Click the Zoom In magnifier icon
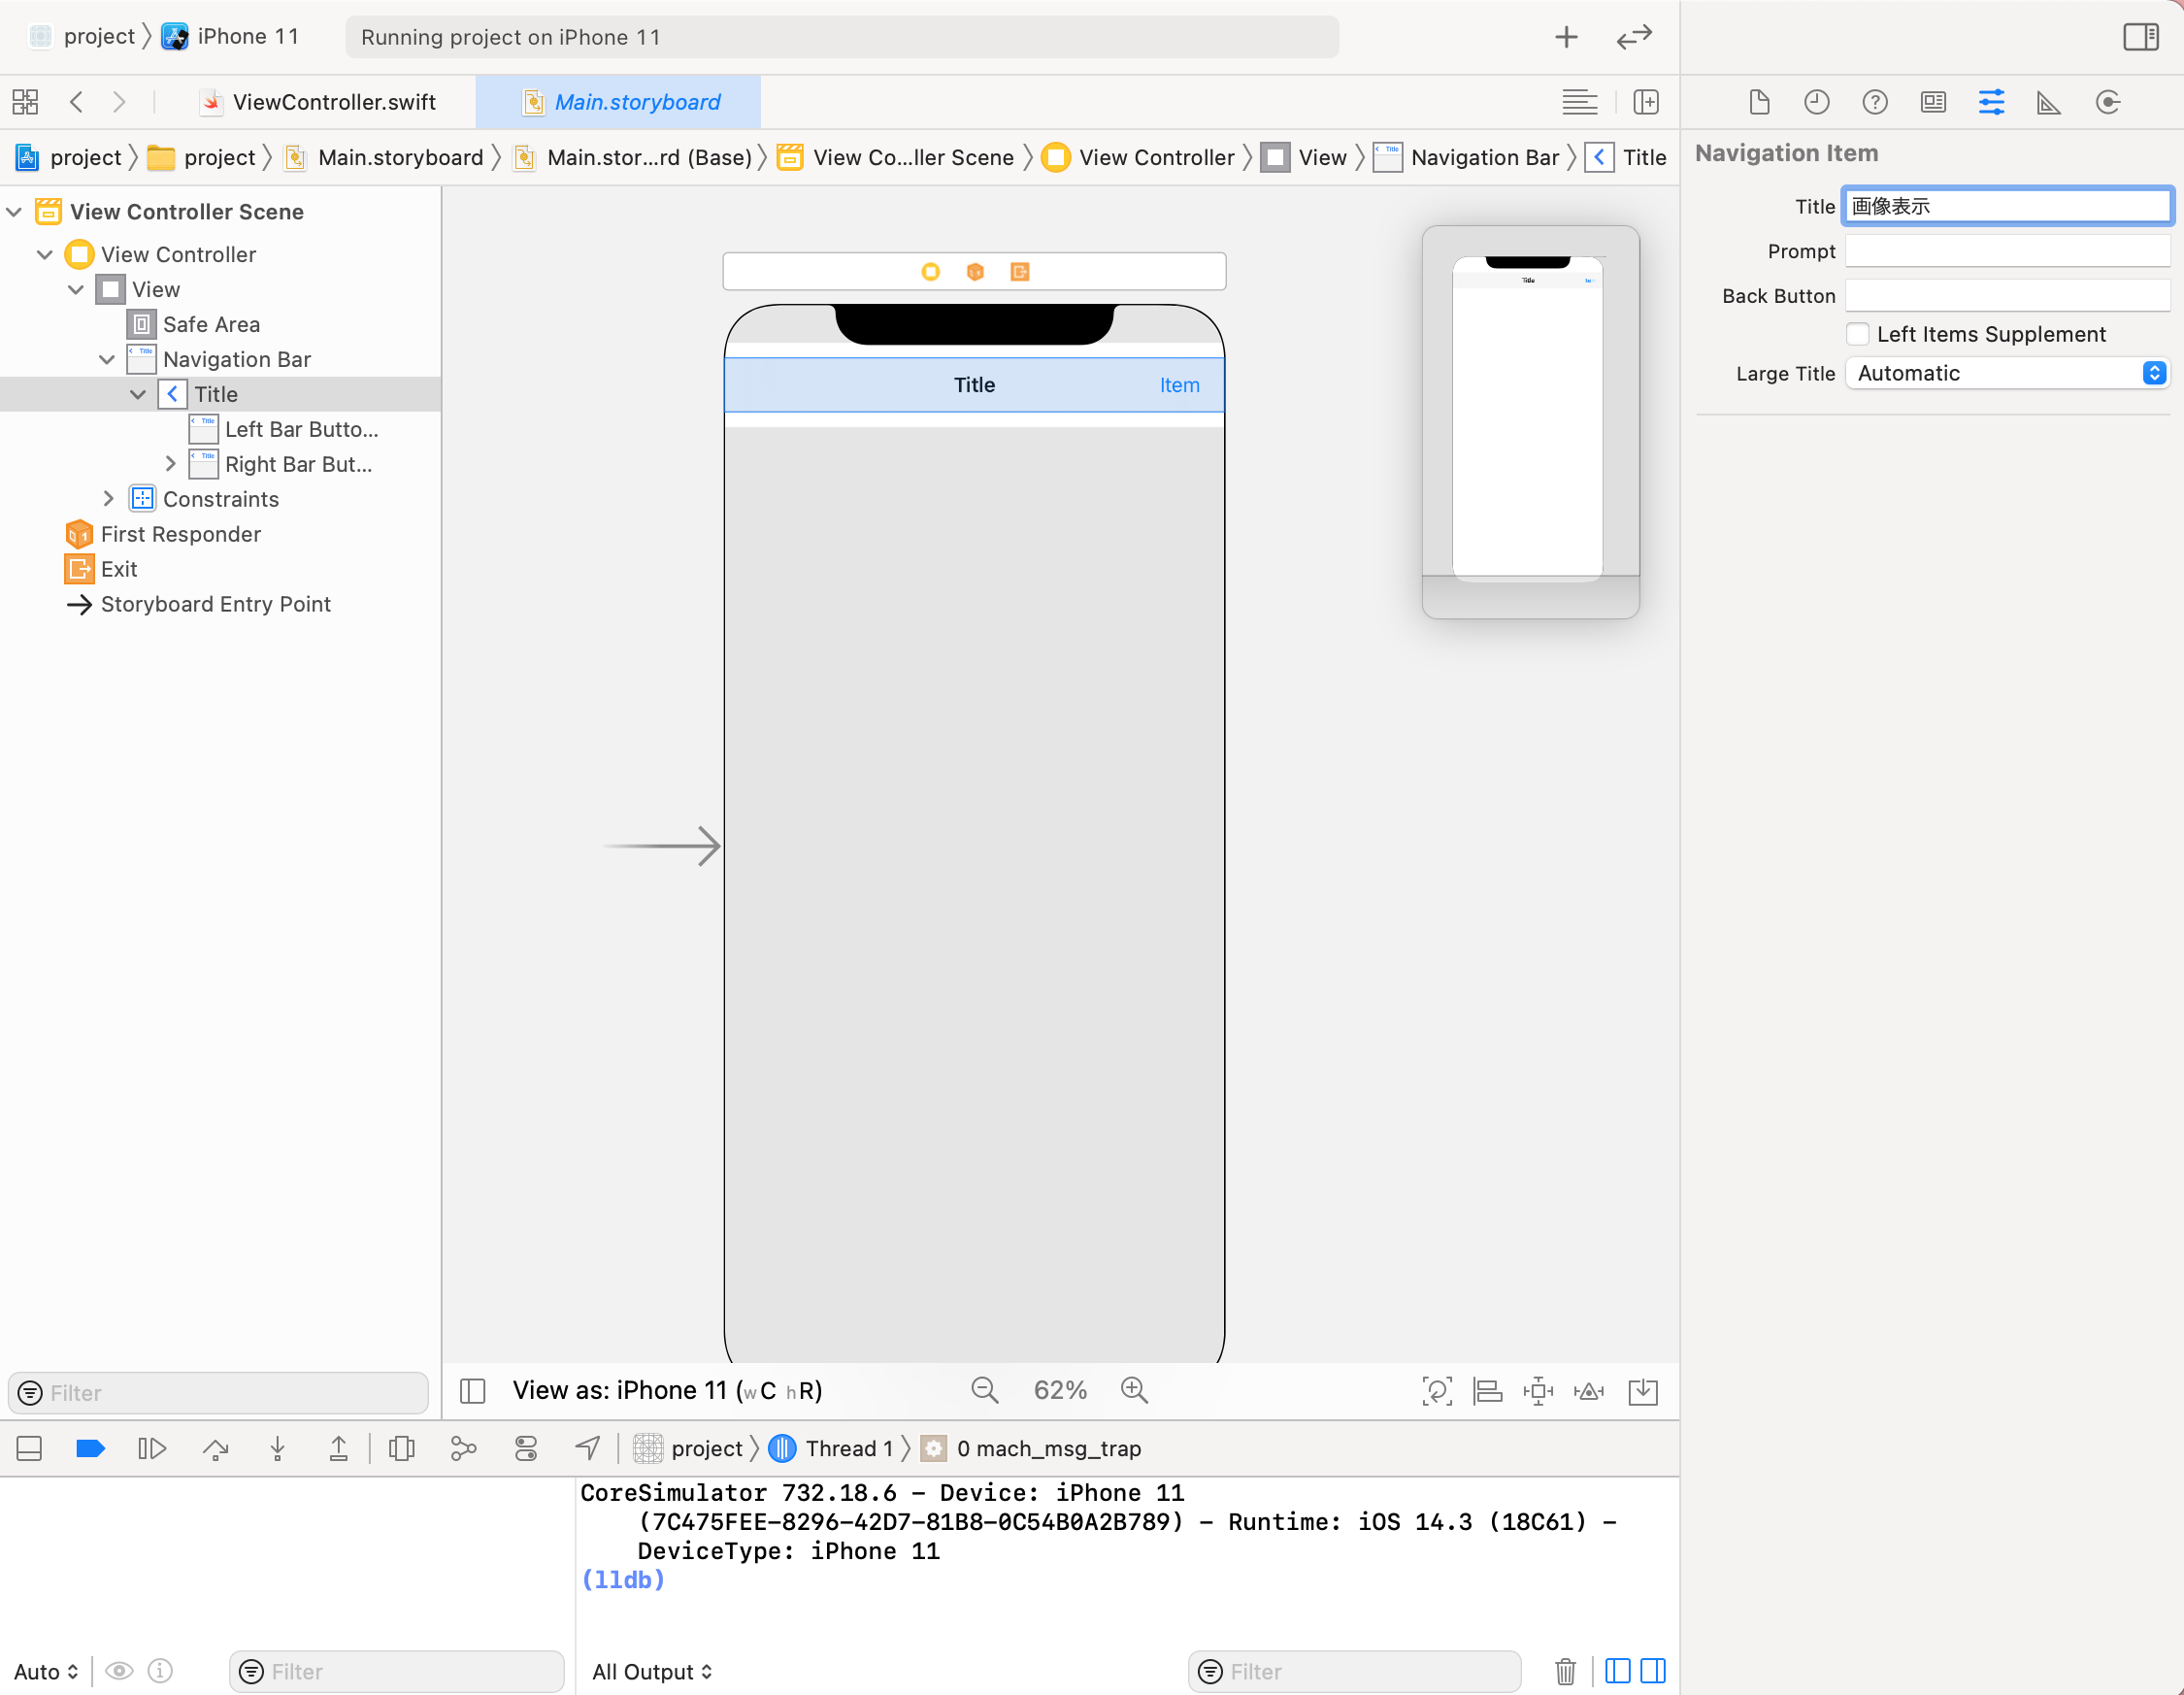2184x1695 pixels. (1134, 1390)
